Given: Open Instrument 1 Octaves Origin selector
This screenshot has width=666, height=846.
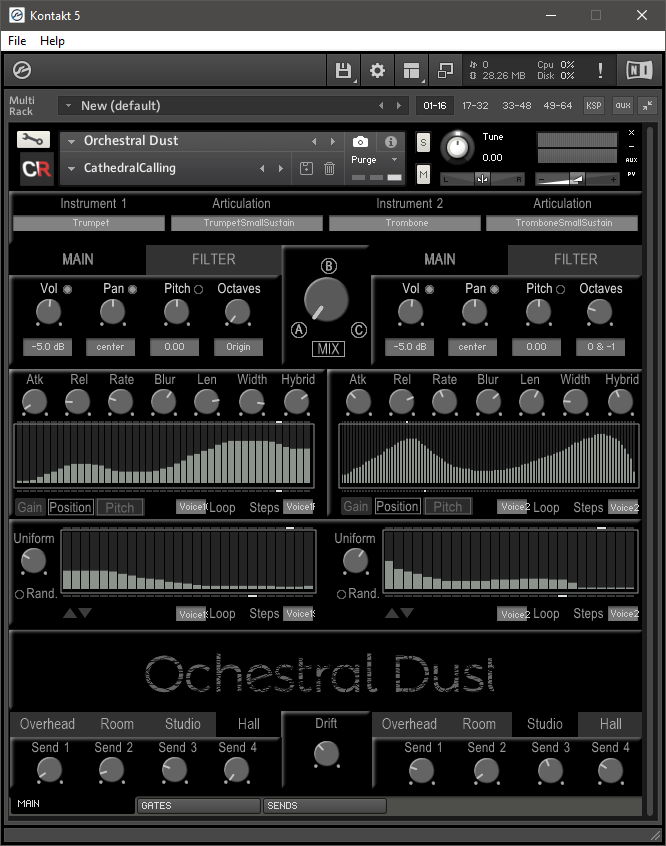Looking at the screenshot, I should click(x=238, y=347).
